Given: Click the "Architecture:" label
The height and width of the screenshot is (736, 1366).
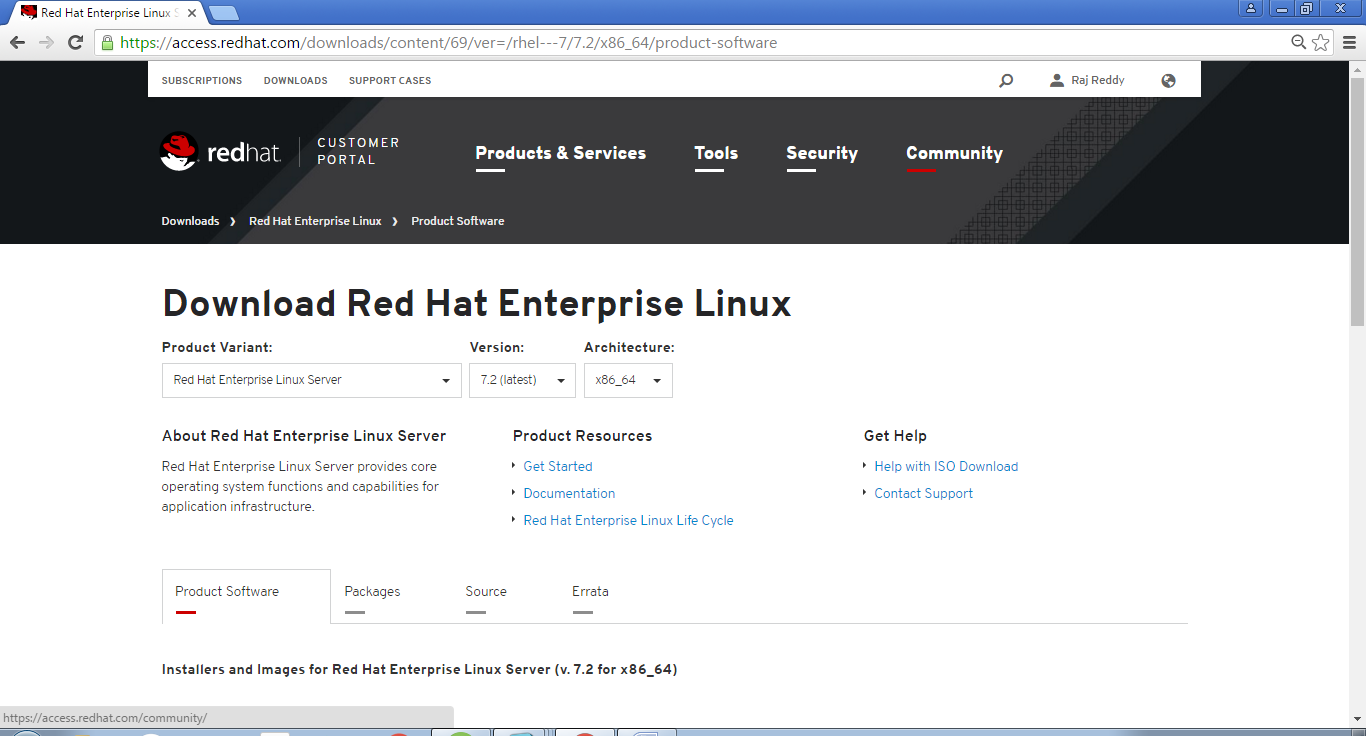Looking at the screenshot, I should (629, 348).
